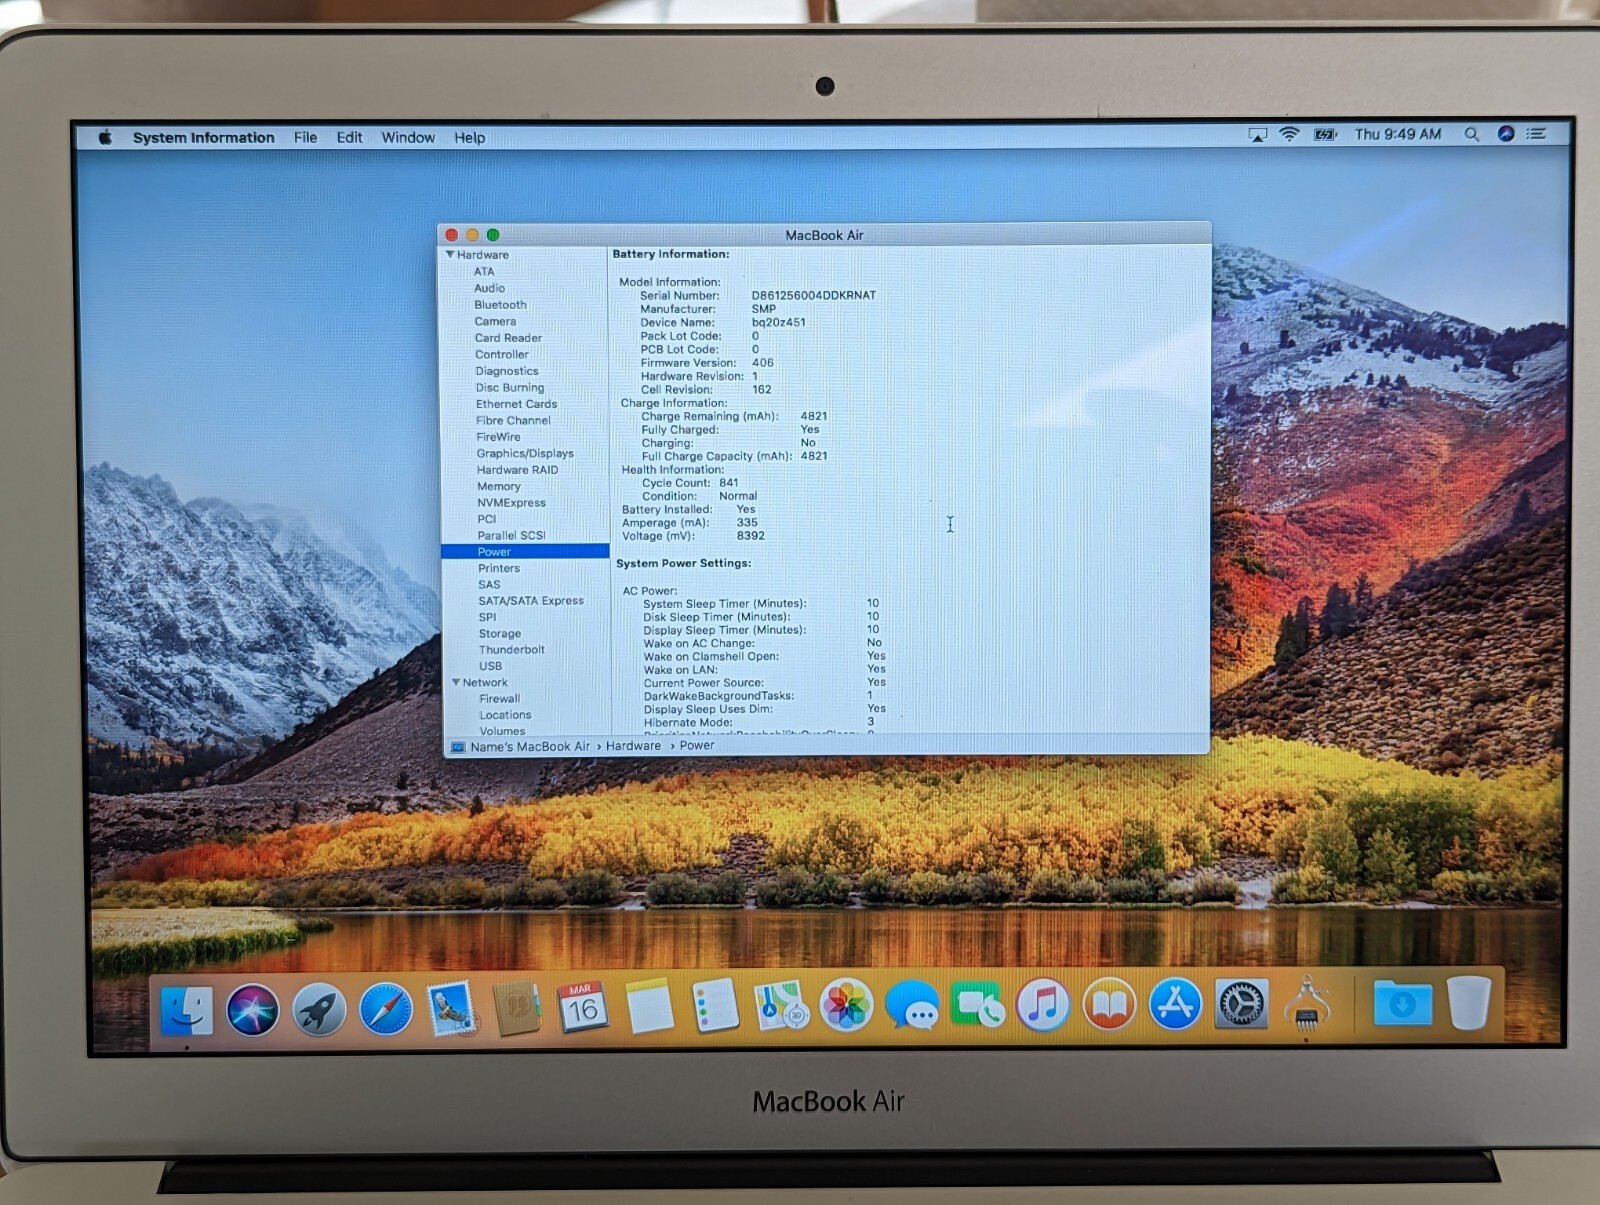Launch Siri from the Dock
Viewport: 1600px width, 1205px height.
252,1009
